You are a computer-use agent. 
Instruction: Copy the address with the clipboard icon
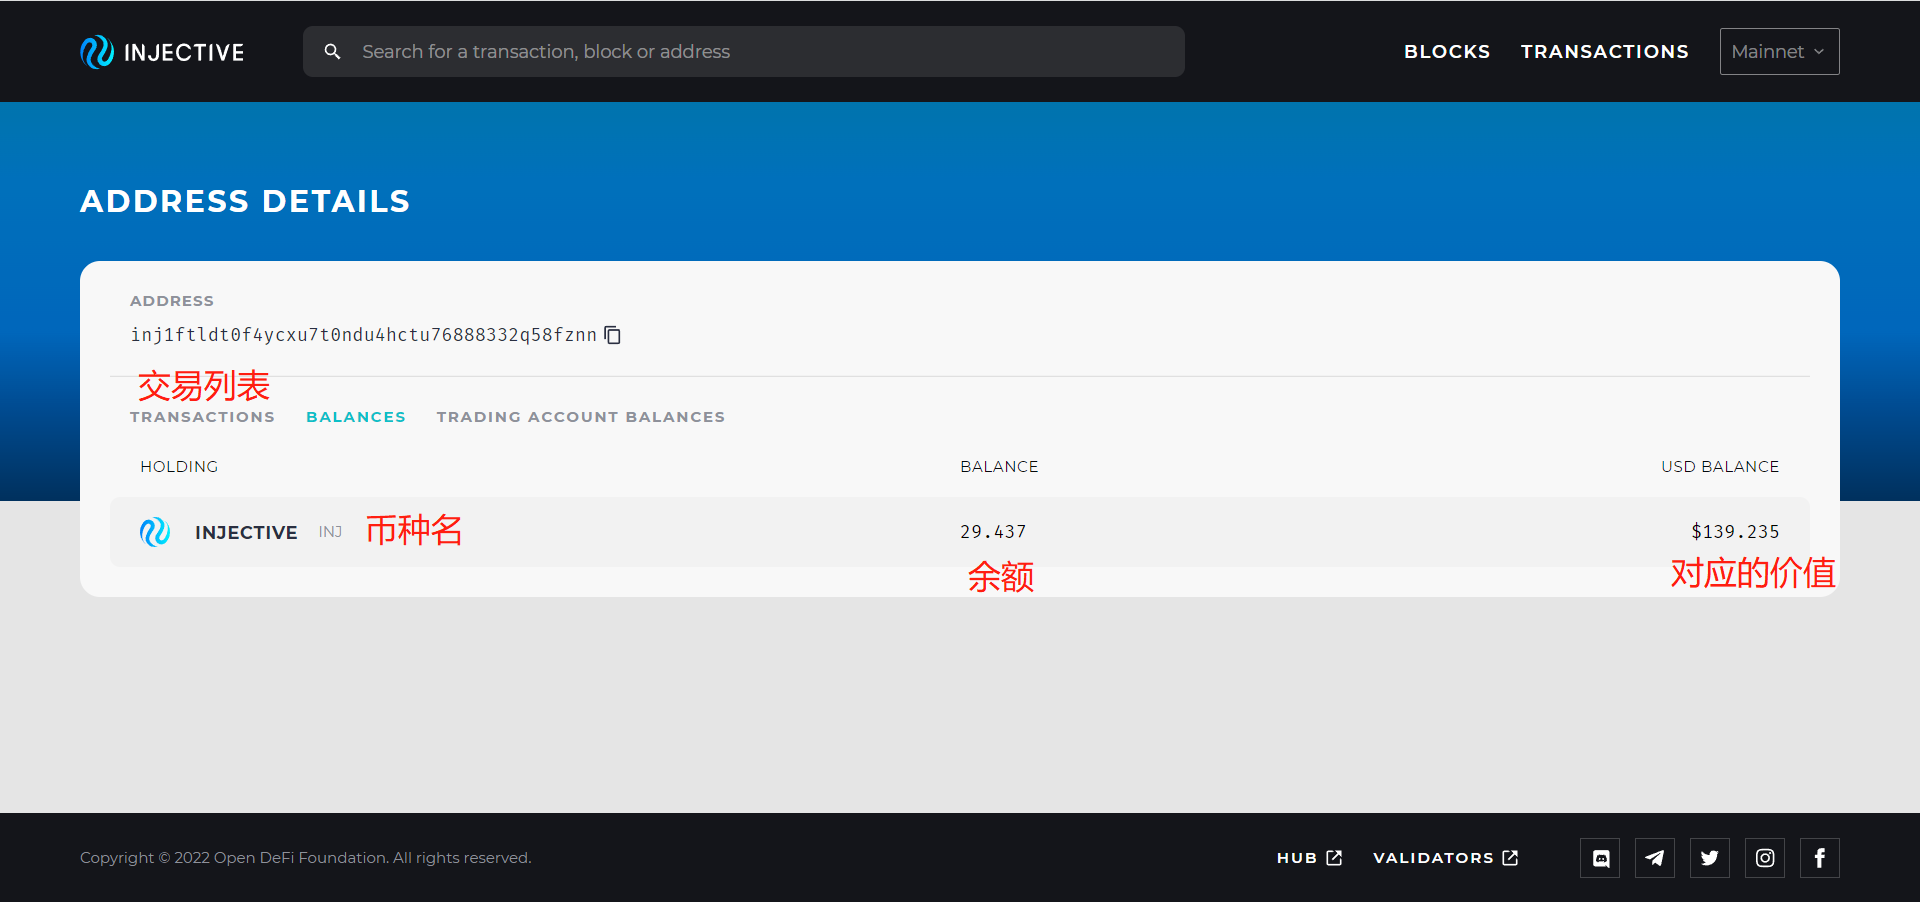click(x=613, y=335)
